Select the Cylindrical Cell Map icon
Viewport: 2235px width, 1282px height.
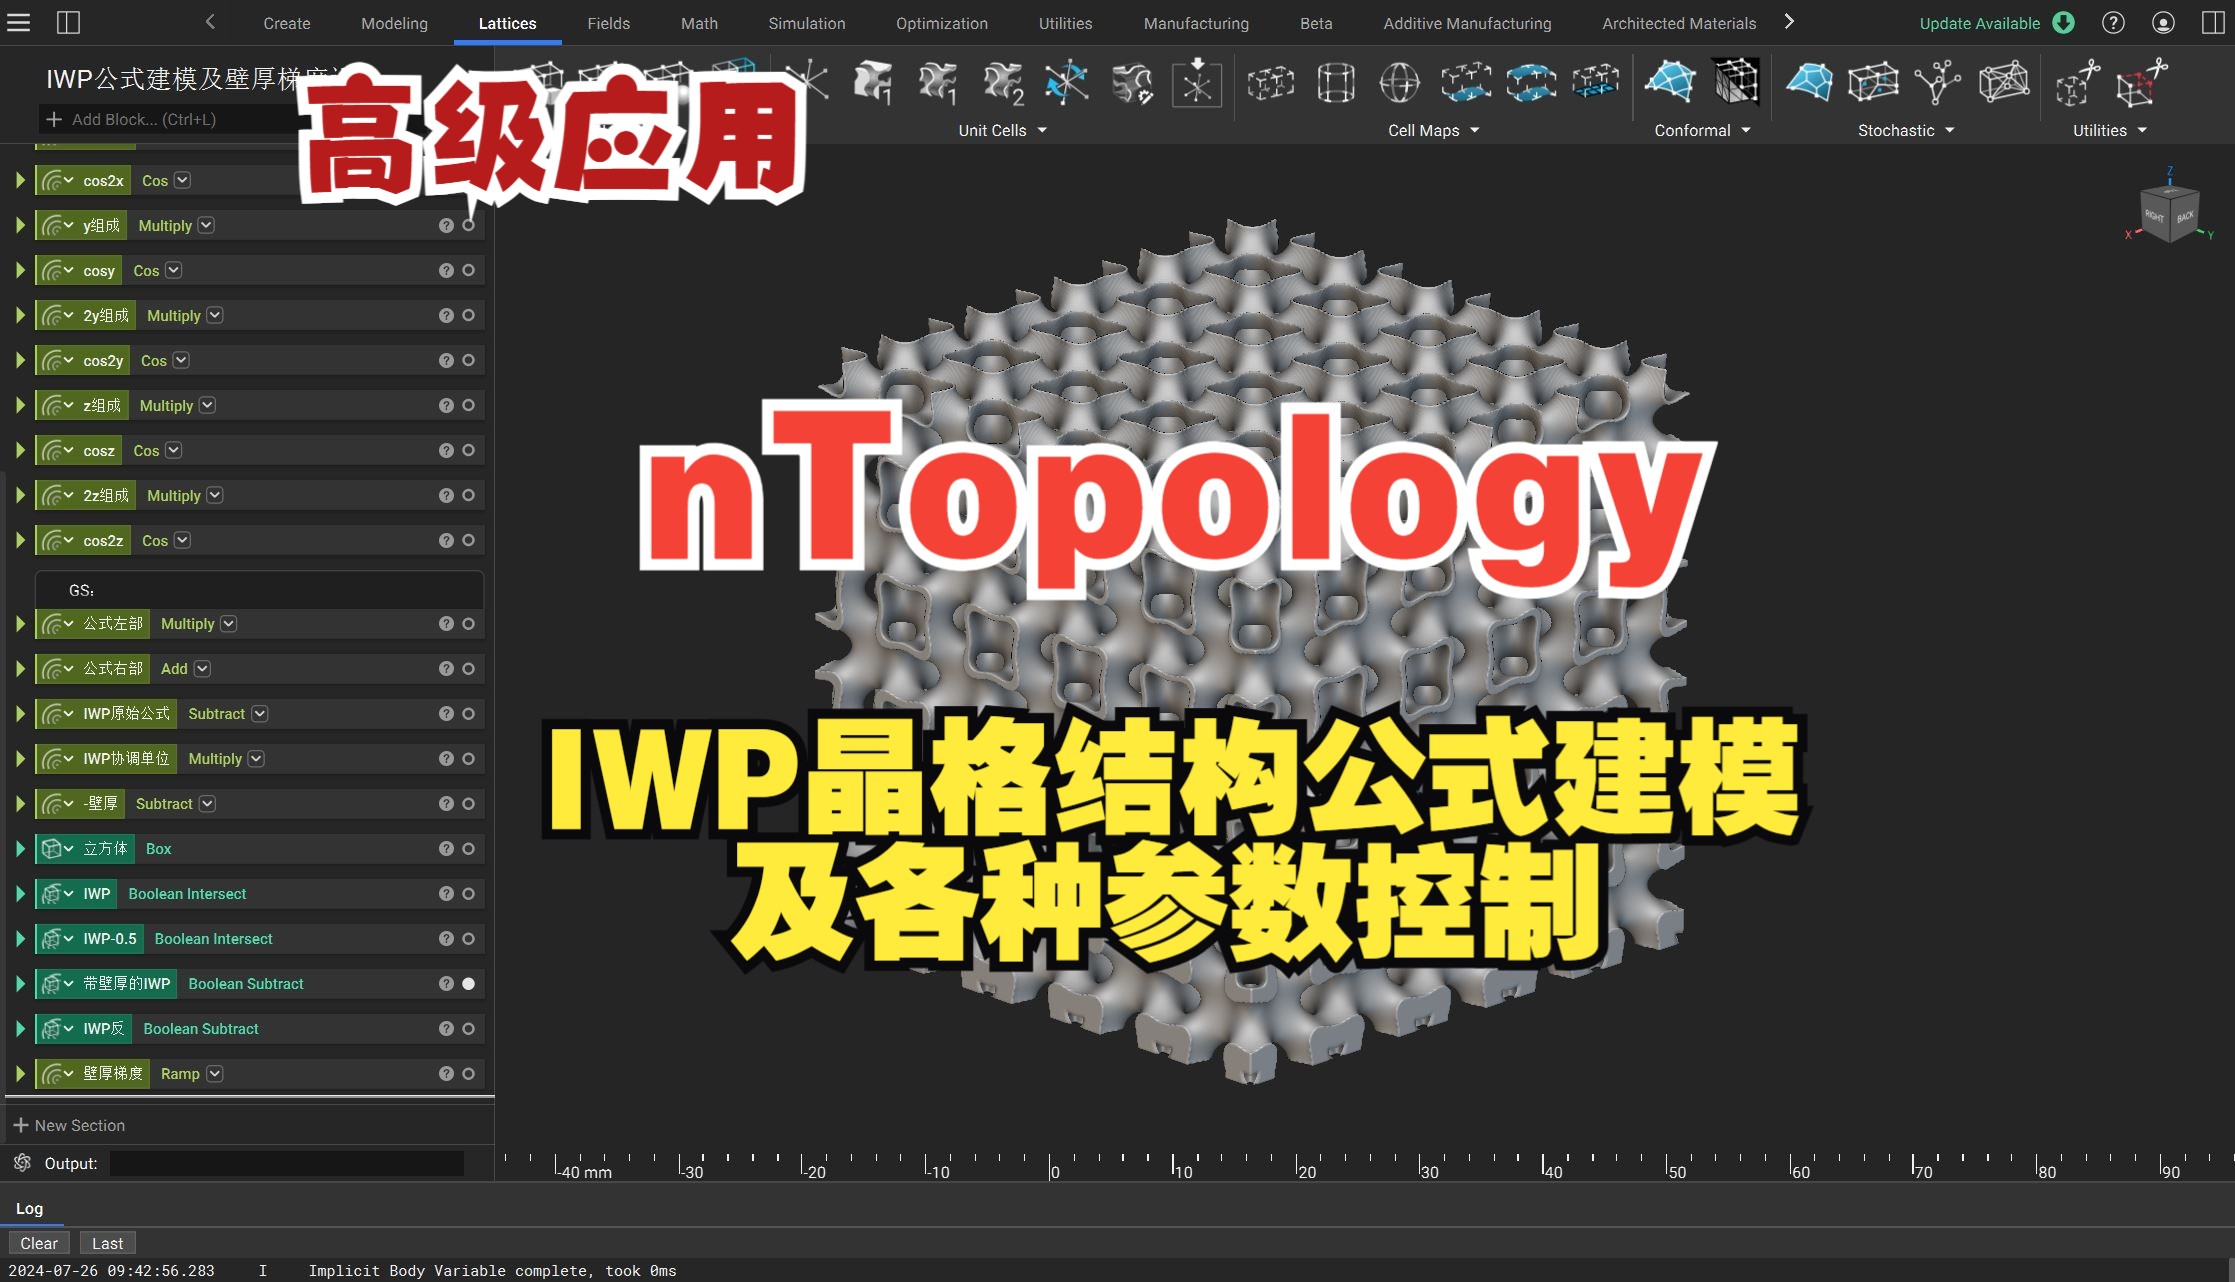point(1336,82)
